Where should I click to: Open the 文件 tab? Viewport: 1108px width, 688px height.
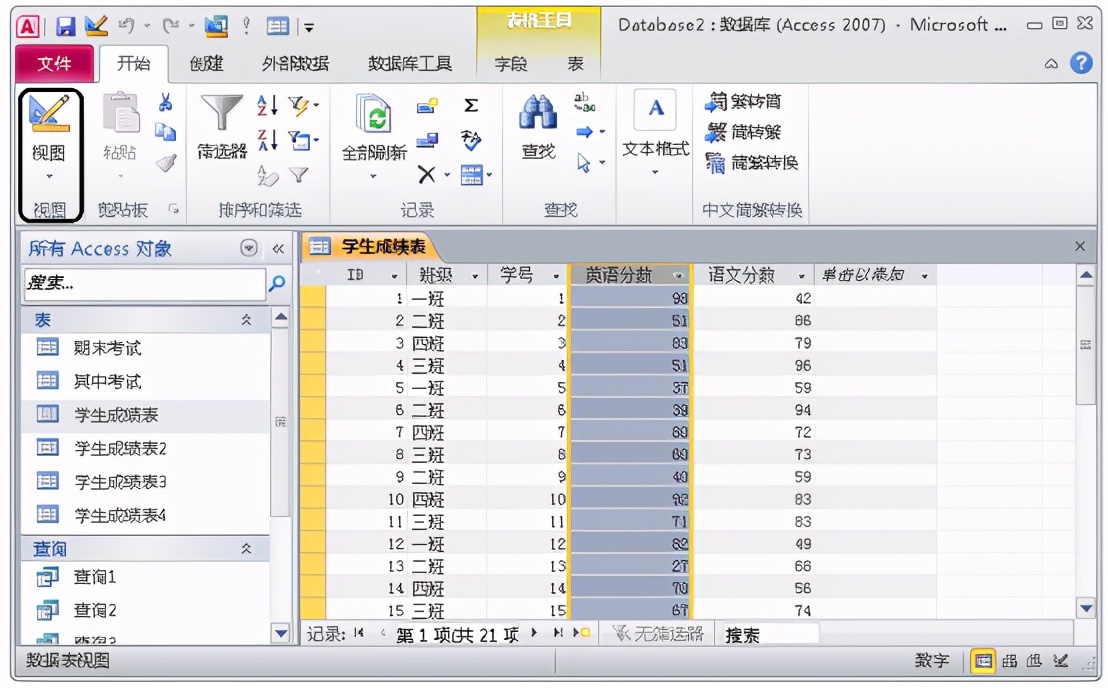click(54, 62)
